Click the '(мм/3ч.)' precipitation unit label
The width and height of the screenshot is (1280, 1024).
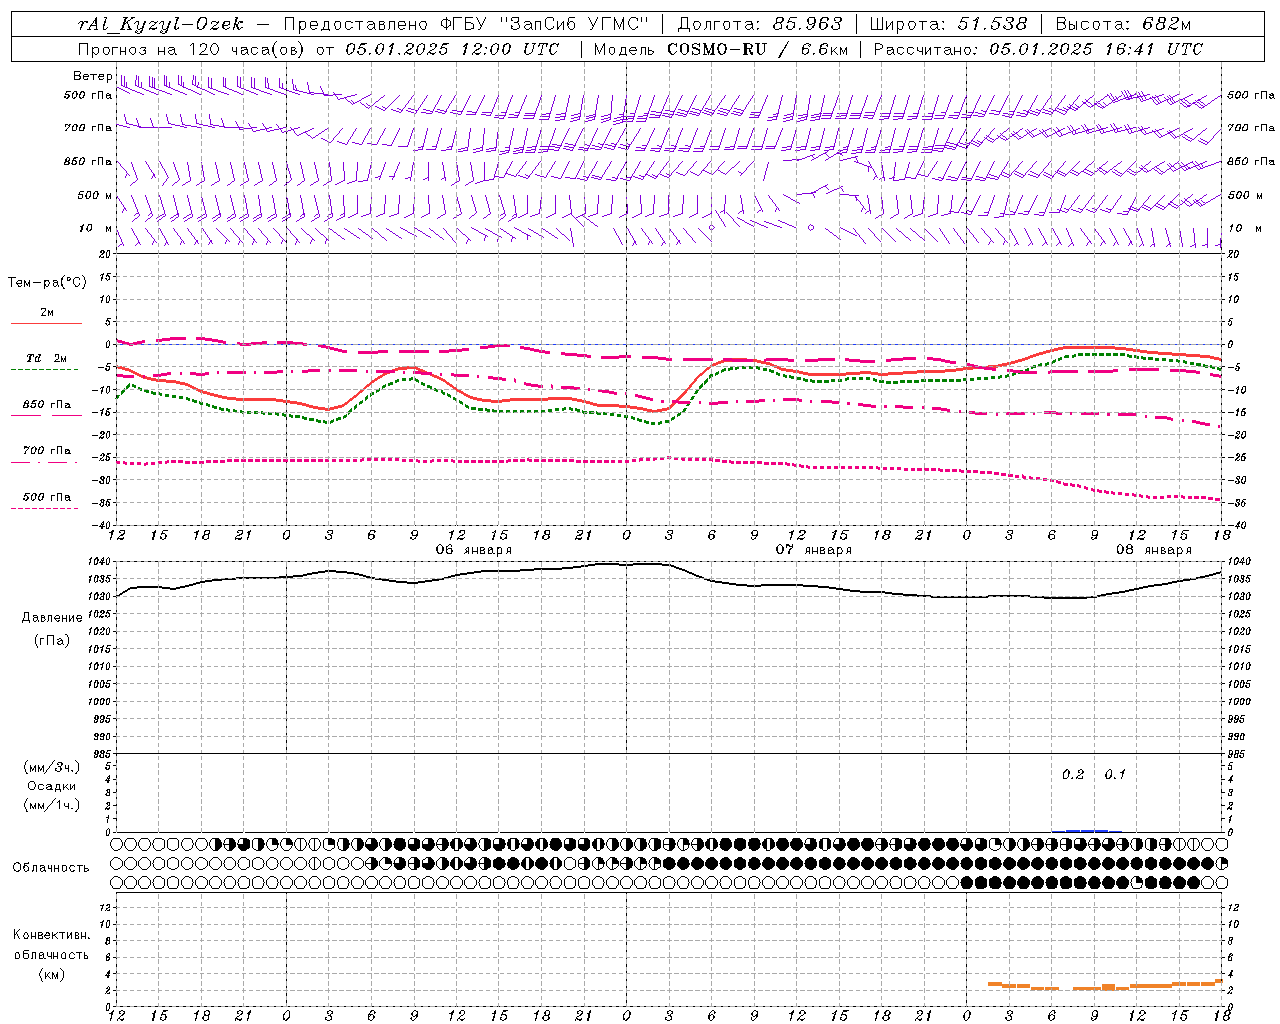(x=52, y=767)
